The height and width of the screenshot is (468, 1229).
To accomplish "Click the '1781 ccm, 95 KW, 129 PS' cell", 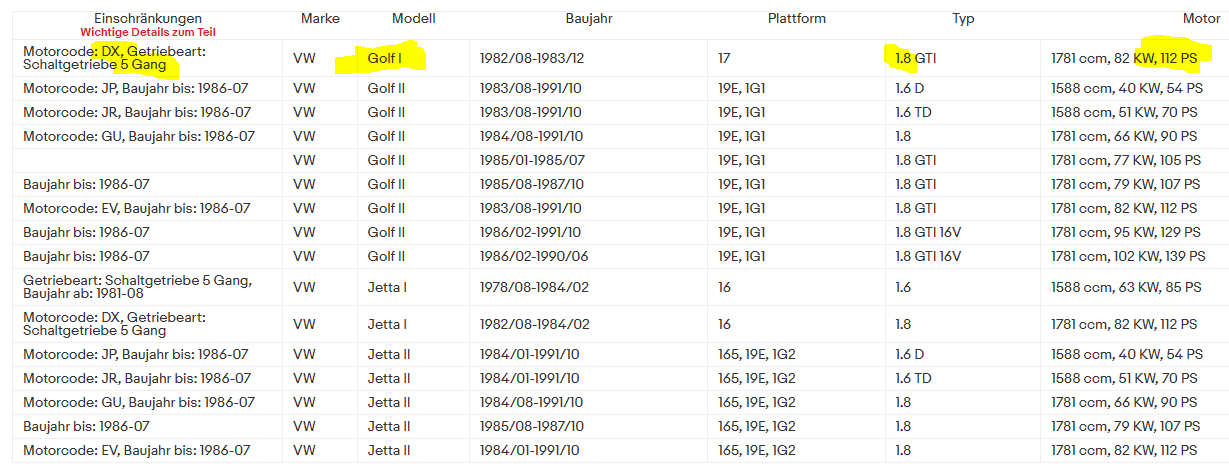I will (x=1124, y=232).
